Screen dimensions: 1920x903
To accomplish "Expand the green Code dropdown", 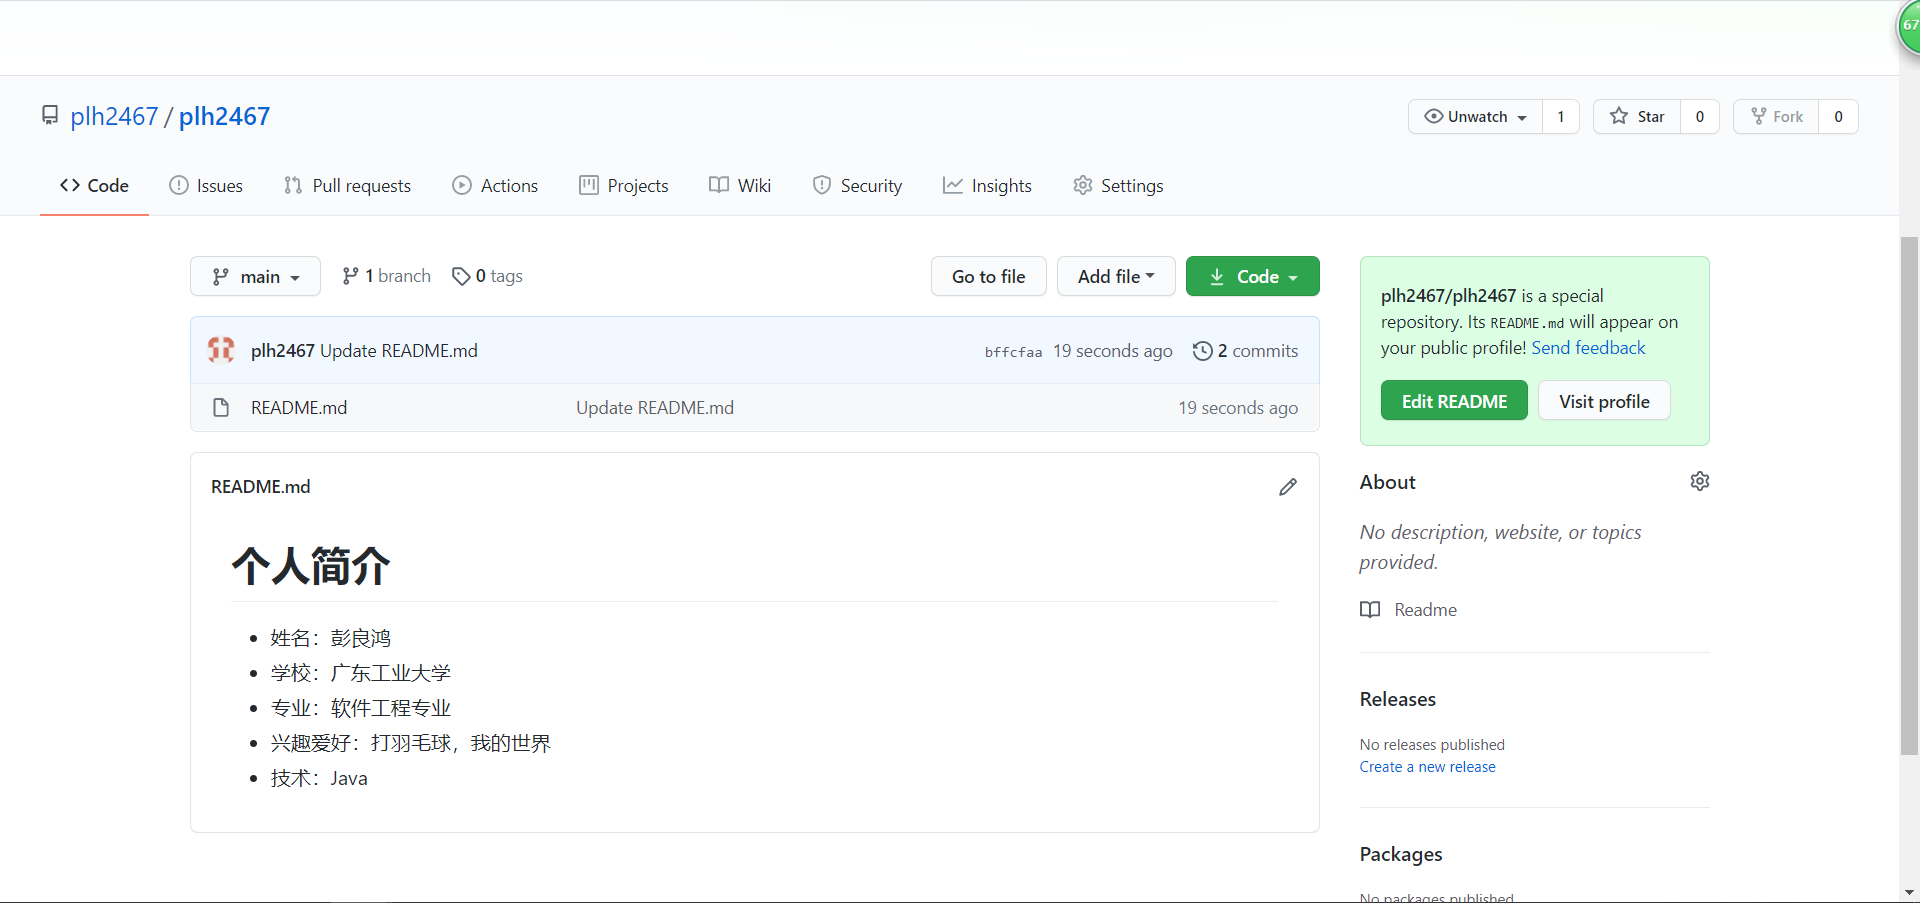I will click(x=1252, y=276).
